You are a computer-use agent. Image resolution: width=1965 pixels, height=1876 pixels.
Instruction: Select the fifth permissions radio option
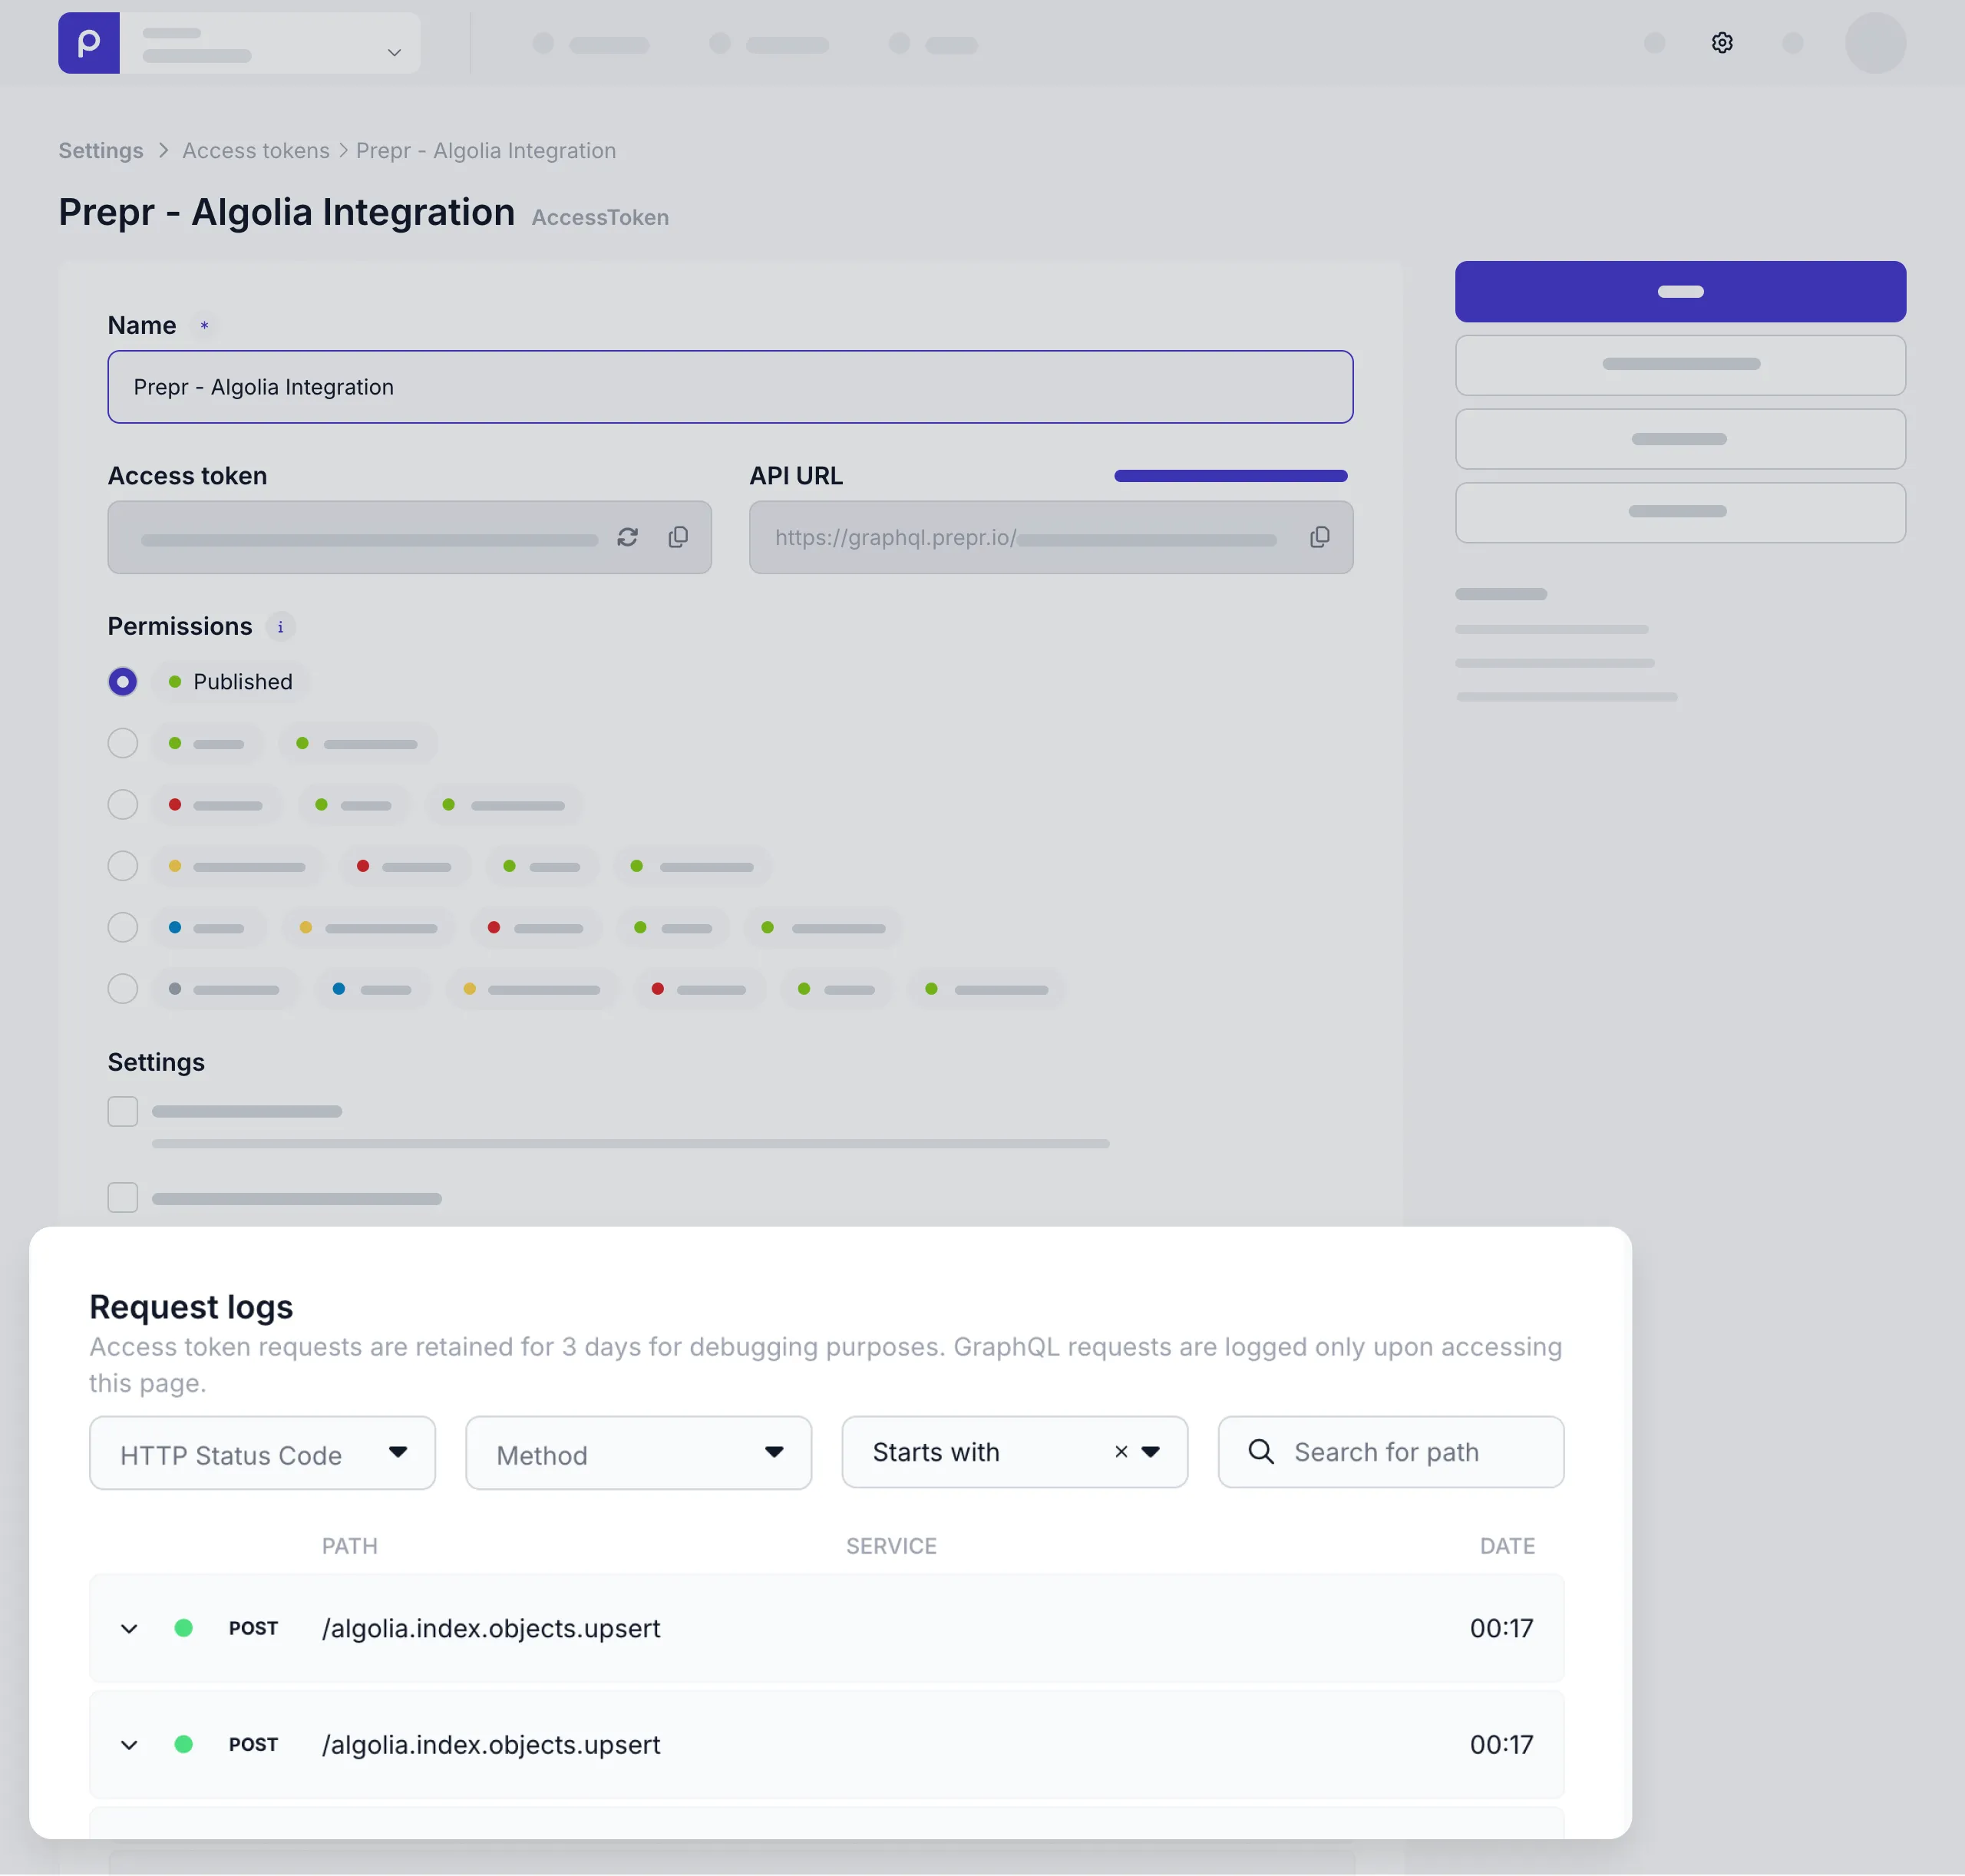click(122, 927)
